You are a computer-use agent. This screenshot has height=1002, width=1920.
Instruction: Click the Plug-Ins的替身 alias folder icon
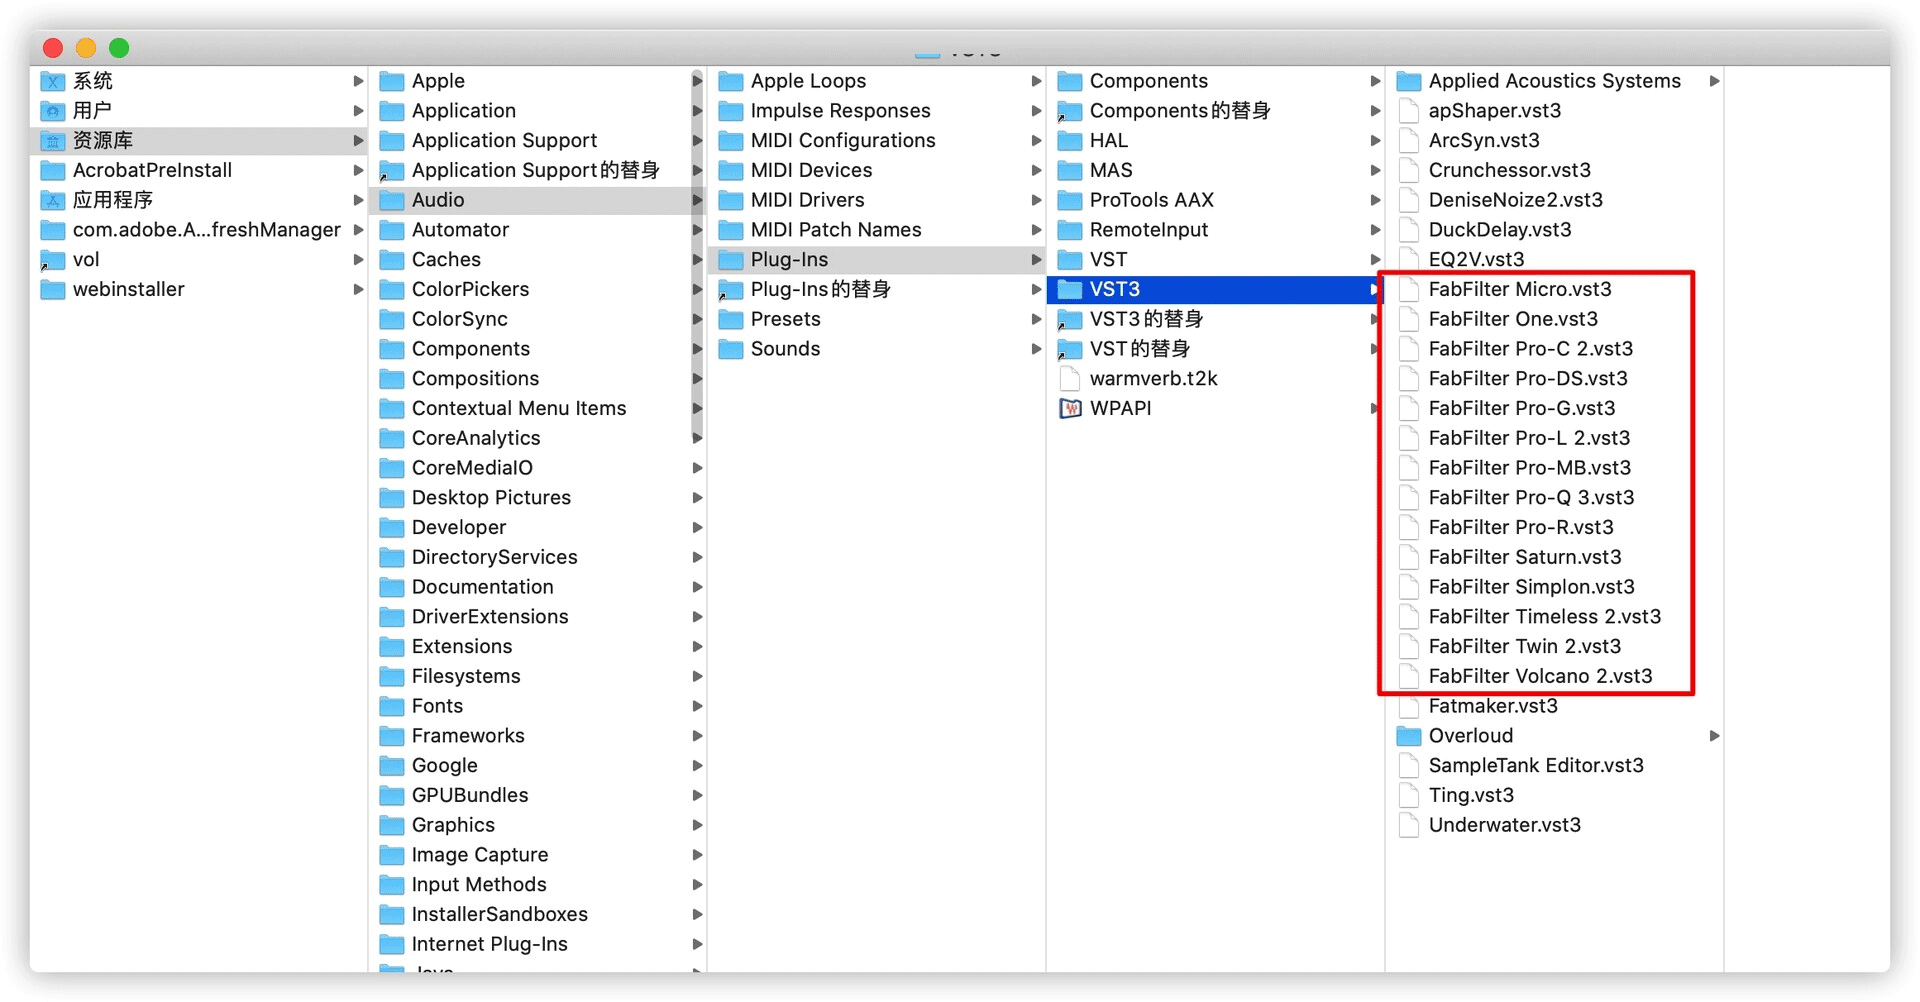731,290
